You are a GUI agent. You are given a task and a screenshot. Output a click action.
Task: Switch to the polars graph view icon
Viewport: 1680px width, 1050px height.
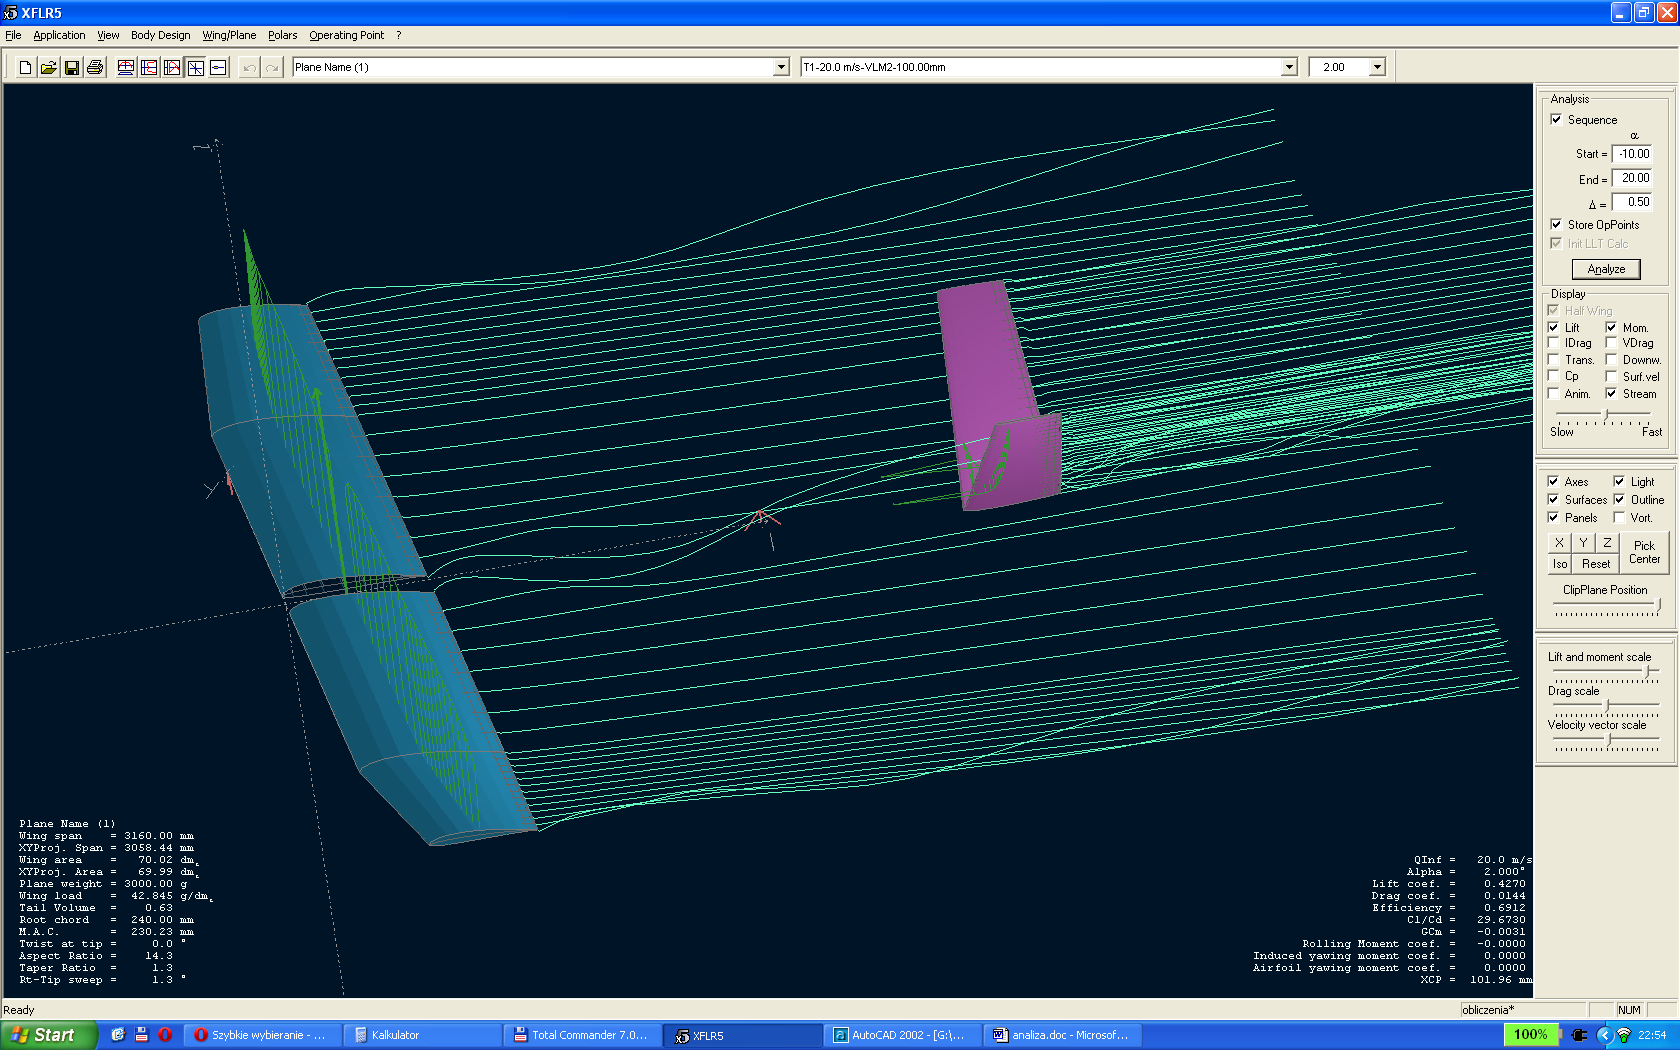(149, 67)
